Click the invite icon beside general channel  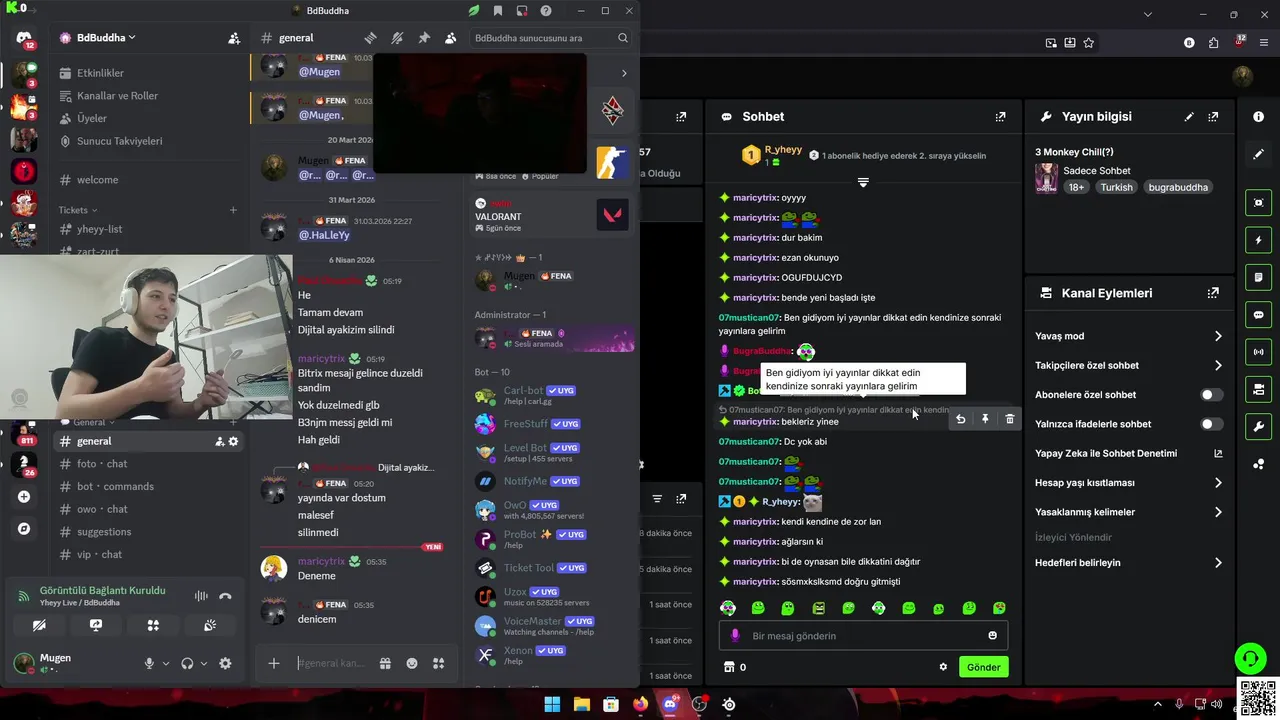pyautogui.click(x=220, y=441)
